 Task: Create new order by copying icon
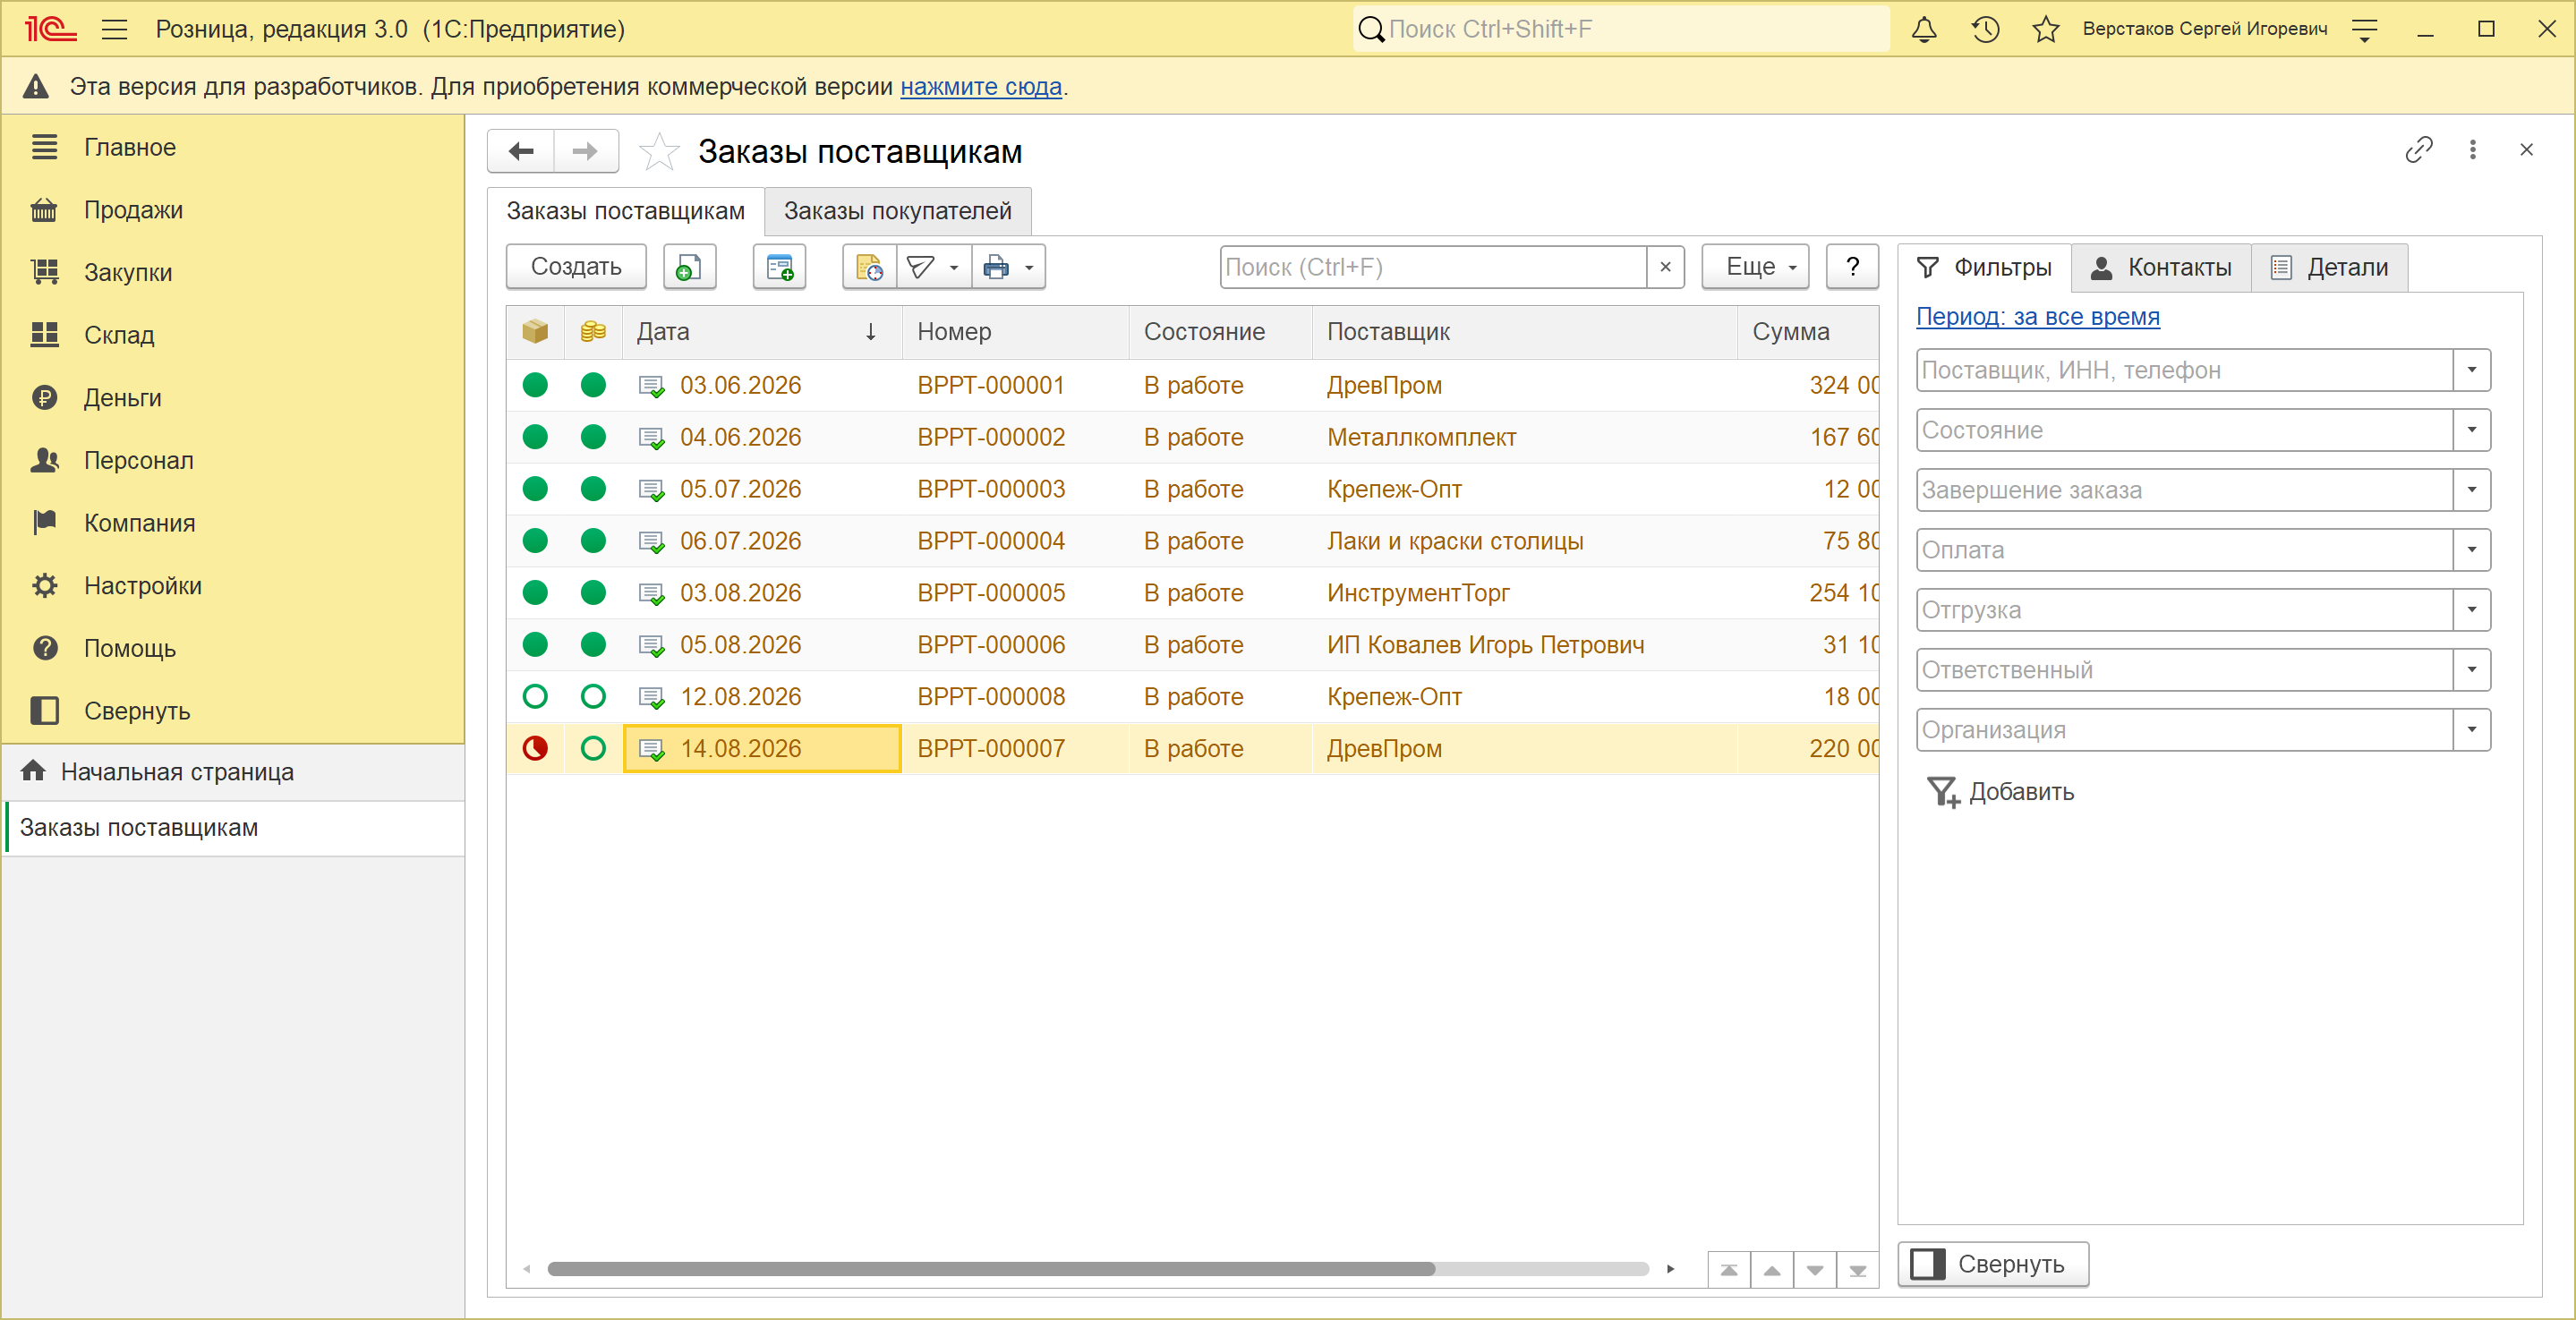(x=689, y=267)
